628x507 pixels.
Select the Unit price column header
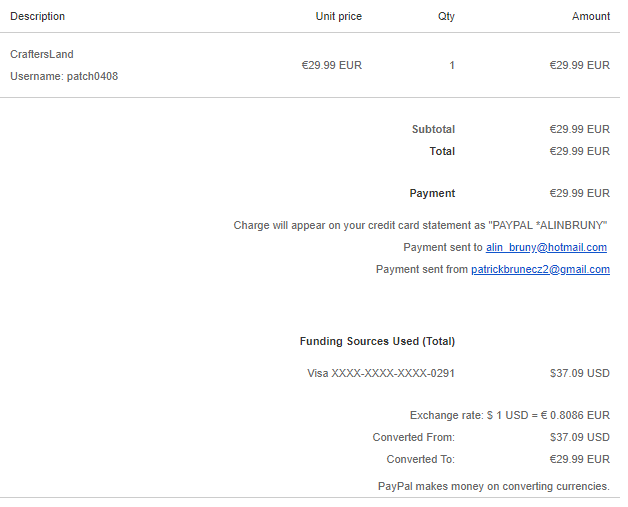click(x=338, y=16)
